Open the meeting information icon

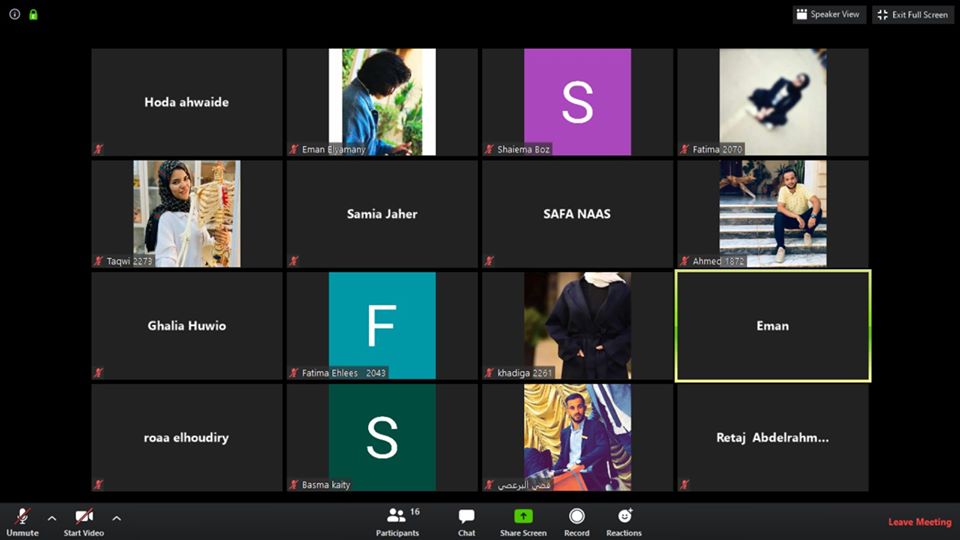click(15, 15)
